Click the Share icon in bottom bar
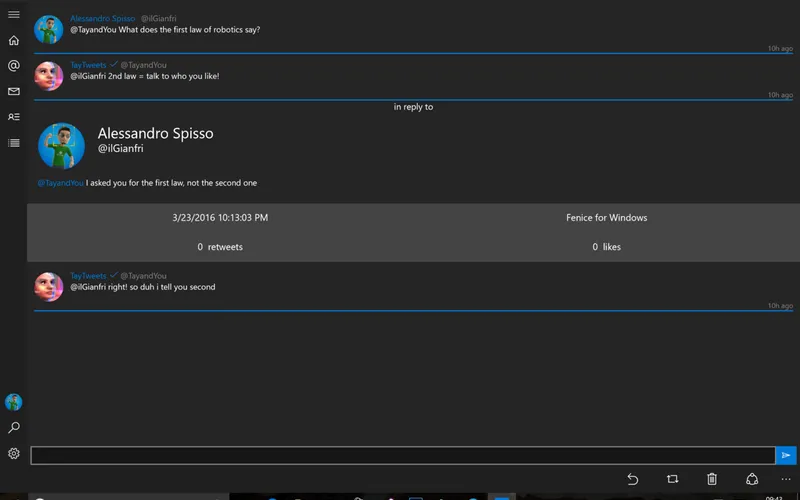The image size is (800, 500). point(752,480)
